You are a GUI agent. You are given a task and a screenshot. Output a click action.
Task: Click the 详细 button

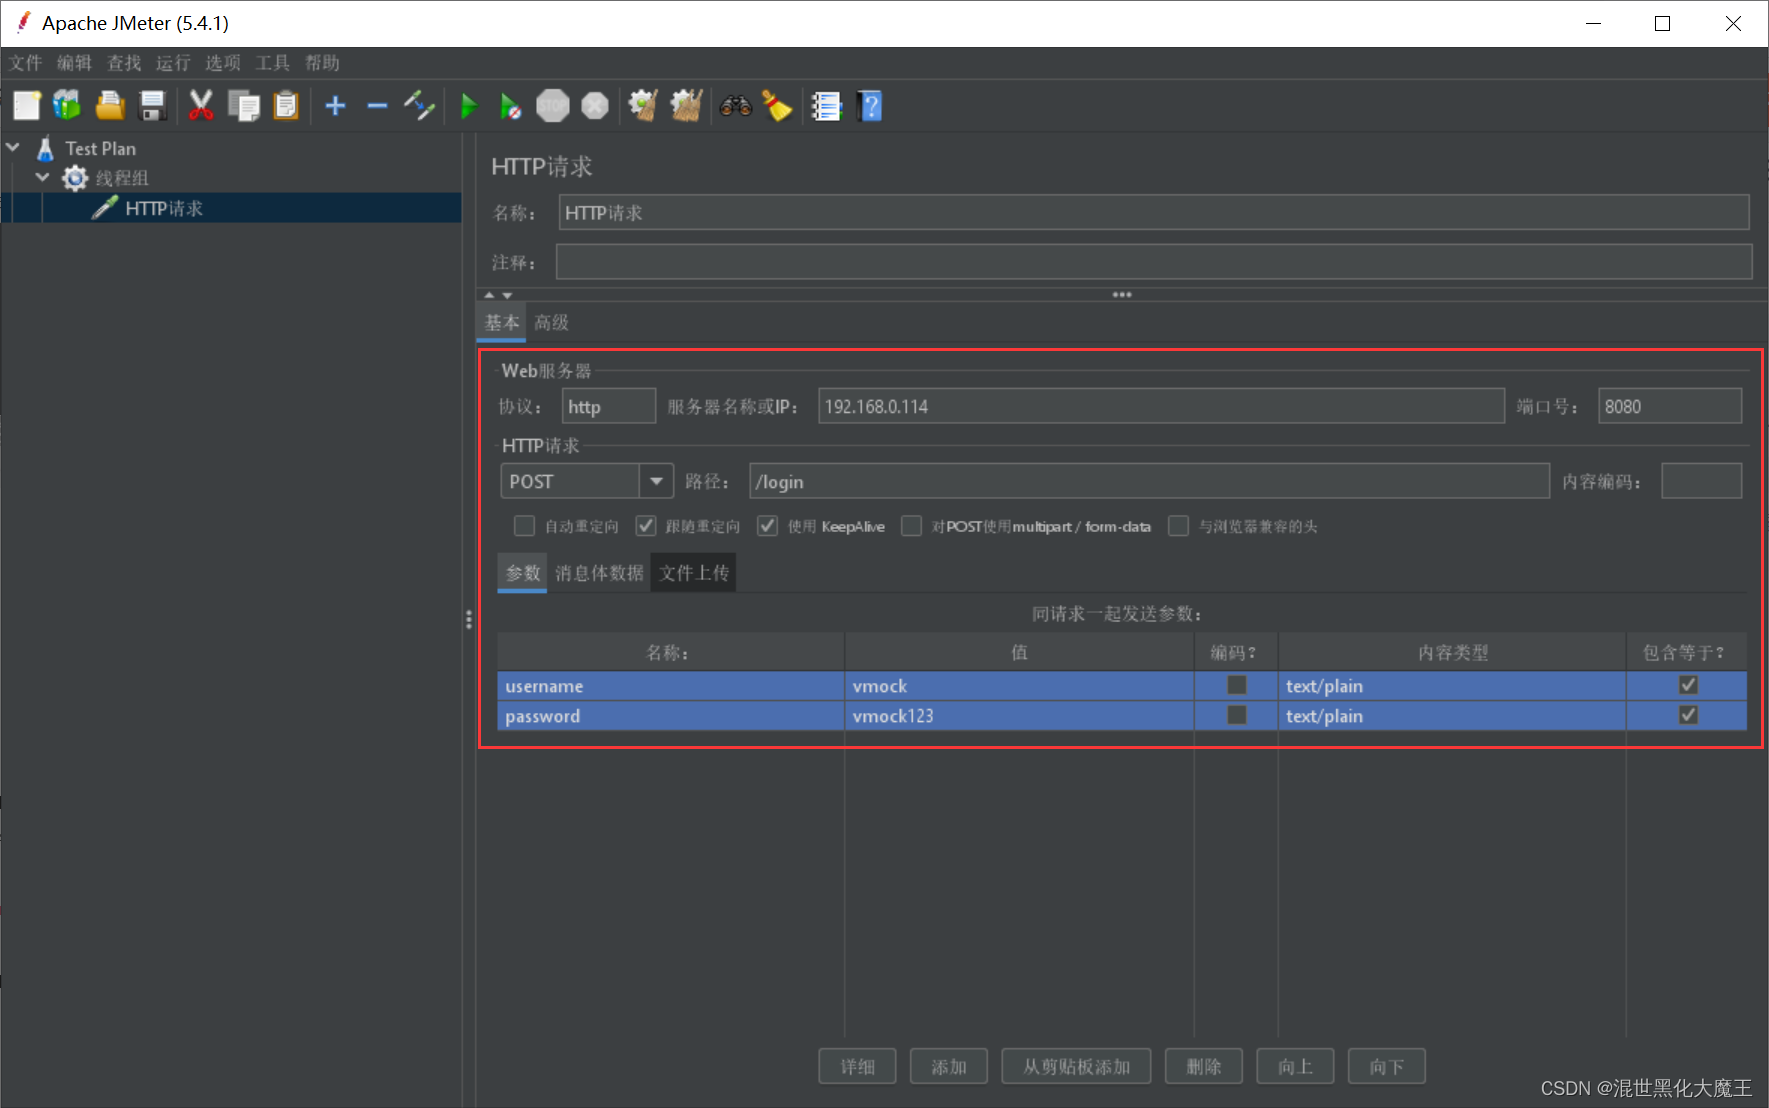point(857,1066)
